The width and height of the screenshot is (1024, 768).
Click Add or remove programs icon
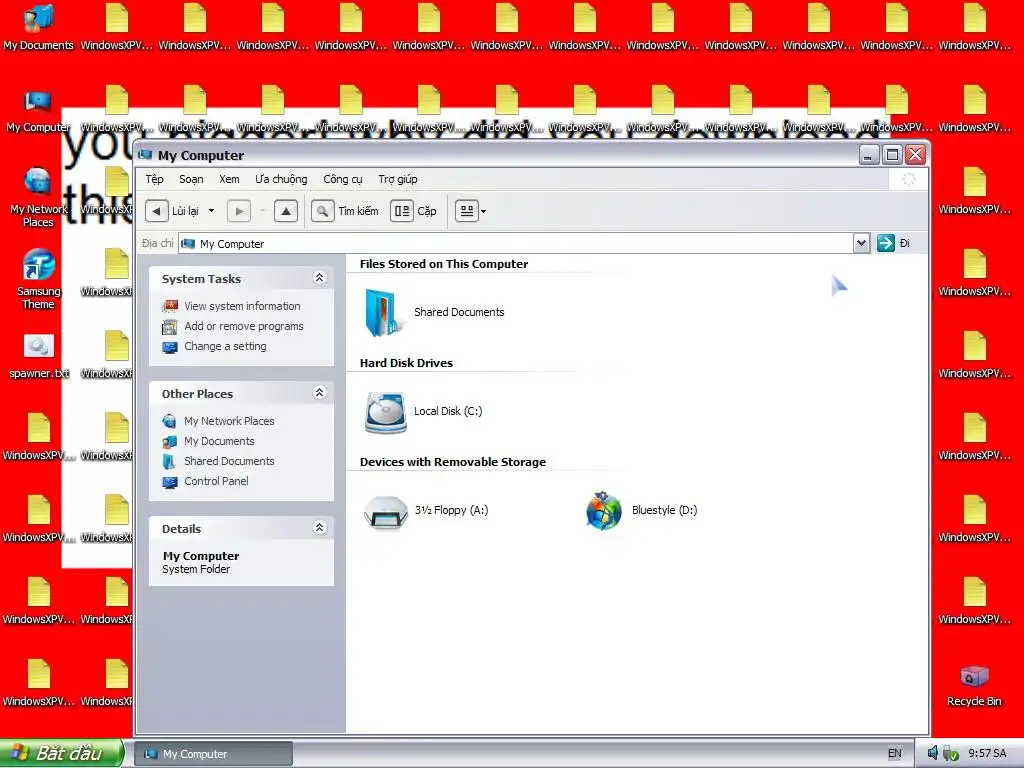pos(170,327)
